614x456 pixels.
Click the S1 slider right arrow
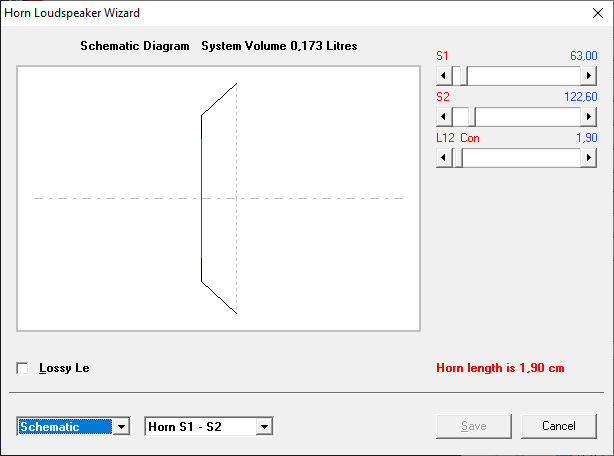[x=589, y=76]
